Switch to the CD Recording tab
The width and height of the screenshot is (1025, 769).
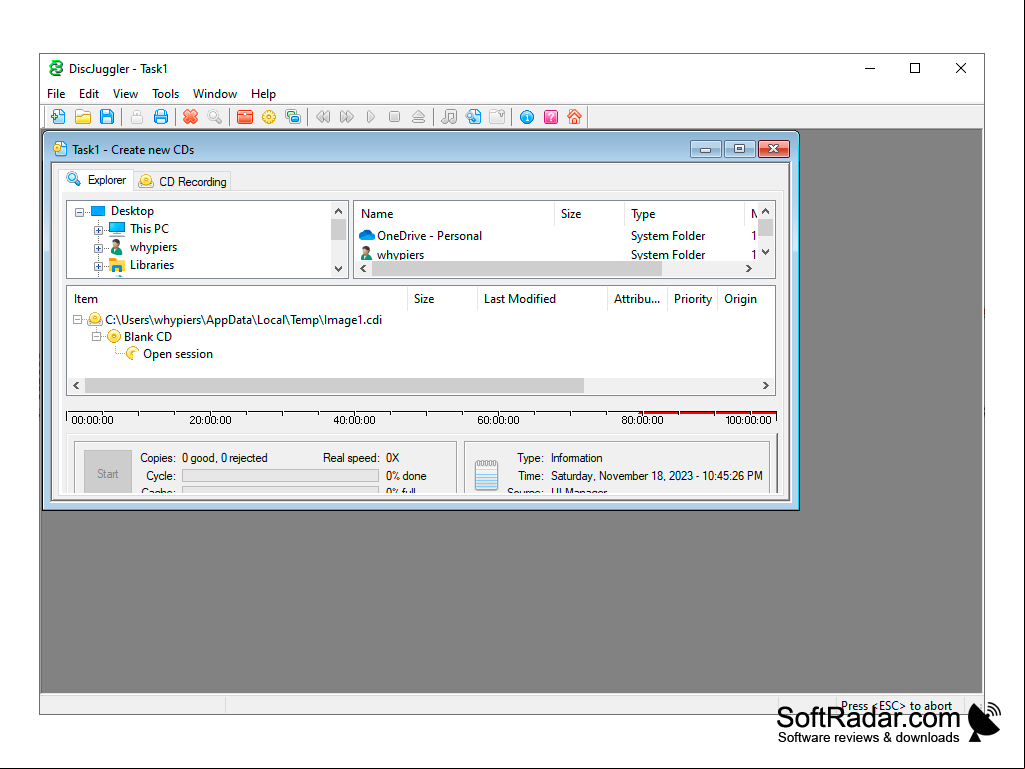click(x=183, y=181)
